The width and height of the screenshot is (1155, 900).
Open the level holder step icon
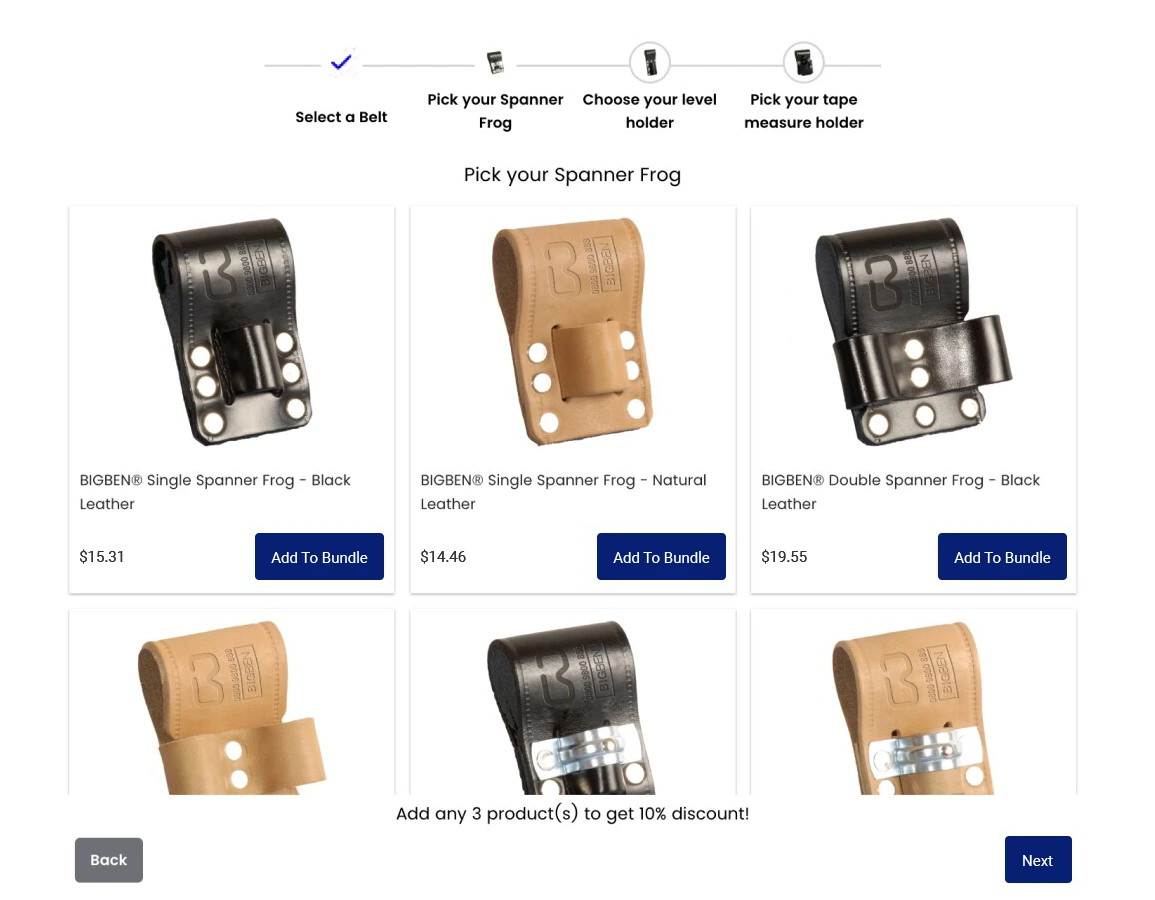pos(650,63)
